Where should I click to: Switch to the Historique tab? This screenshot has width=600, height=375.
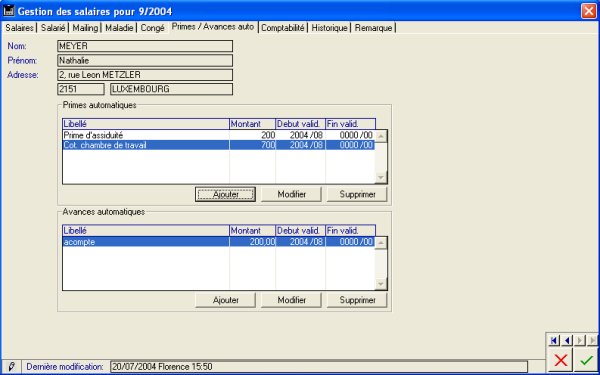[x=329, y=28]
